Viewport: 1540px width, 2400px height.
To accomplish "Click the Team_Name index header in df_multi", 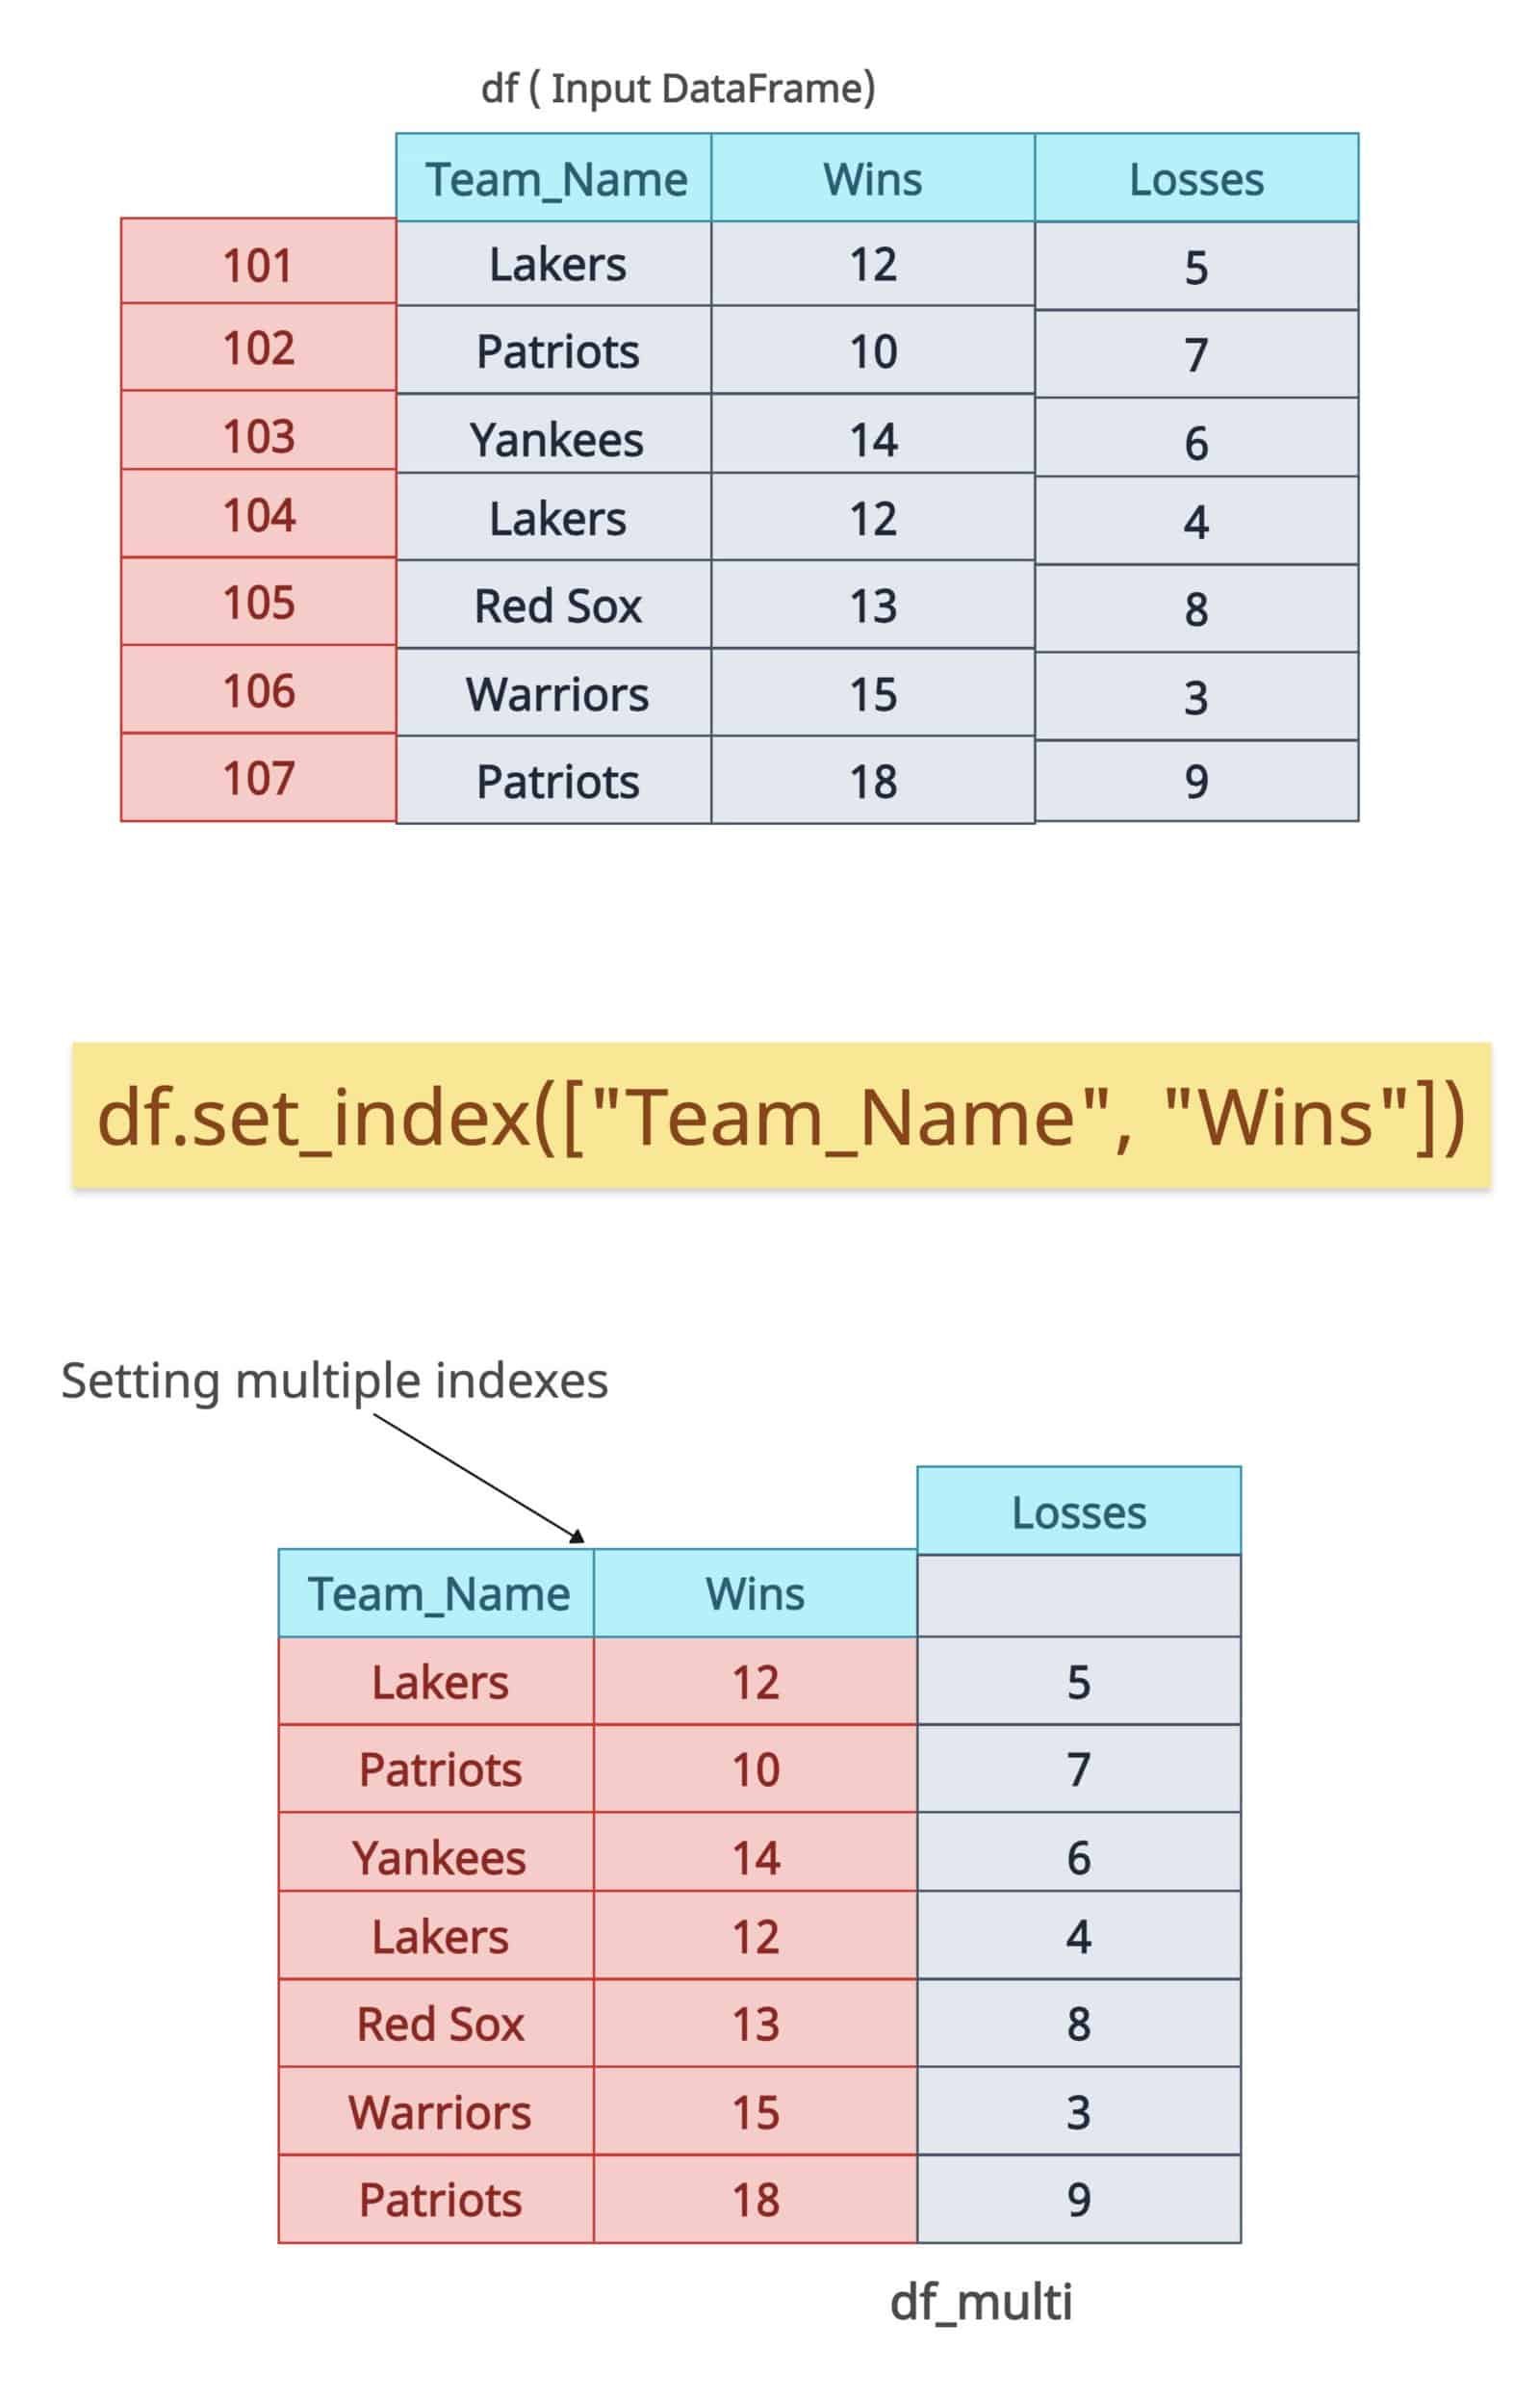I will [x=438, y=1594].
